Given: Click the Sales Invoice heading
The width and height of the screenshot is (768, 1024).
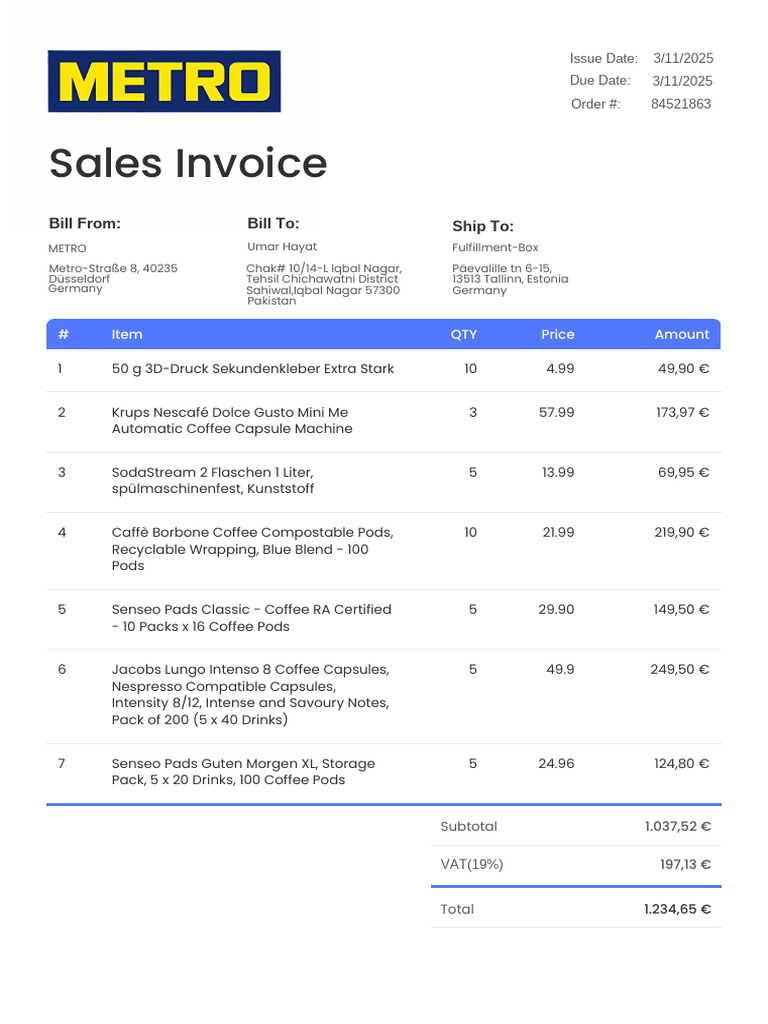Looking at the screenshot, I should click(188, 163).
